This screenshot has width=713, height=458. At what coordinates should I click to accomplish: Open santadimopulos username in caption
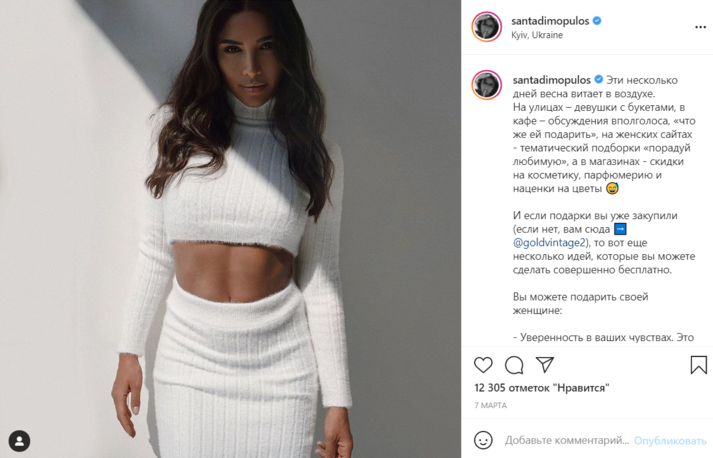551,80
